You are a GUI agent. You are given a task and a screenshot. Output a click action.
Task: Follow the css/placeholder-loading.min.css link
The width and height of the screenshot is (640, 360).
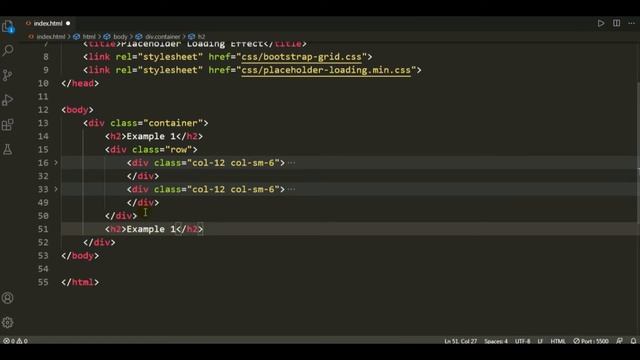click(x=326, y=70)
